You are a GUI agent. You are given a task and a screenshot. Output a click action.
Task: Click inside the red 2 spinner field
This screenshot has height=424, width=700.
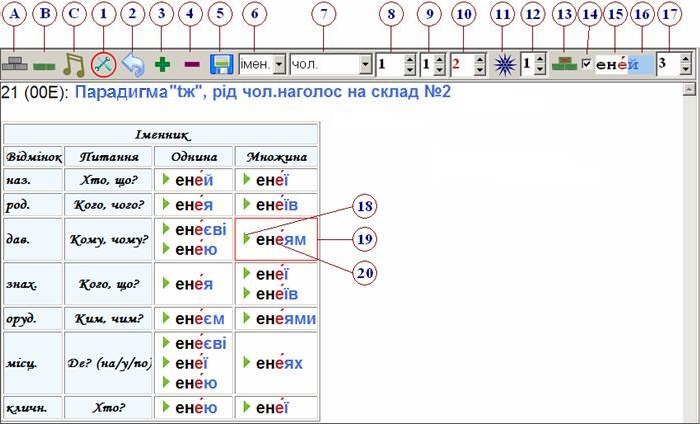(462, 65)
